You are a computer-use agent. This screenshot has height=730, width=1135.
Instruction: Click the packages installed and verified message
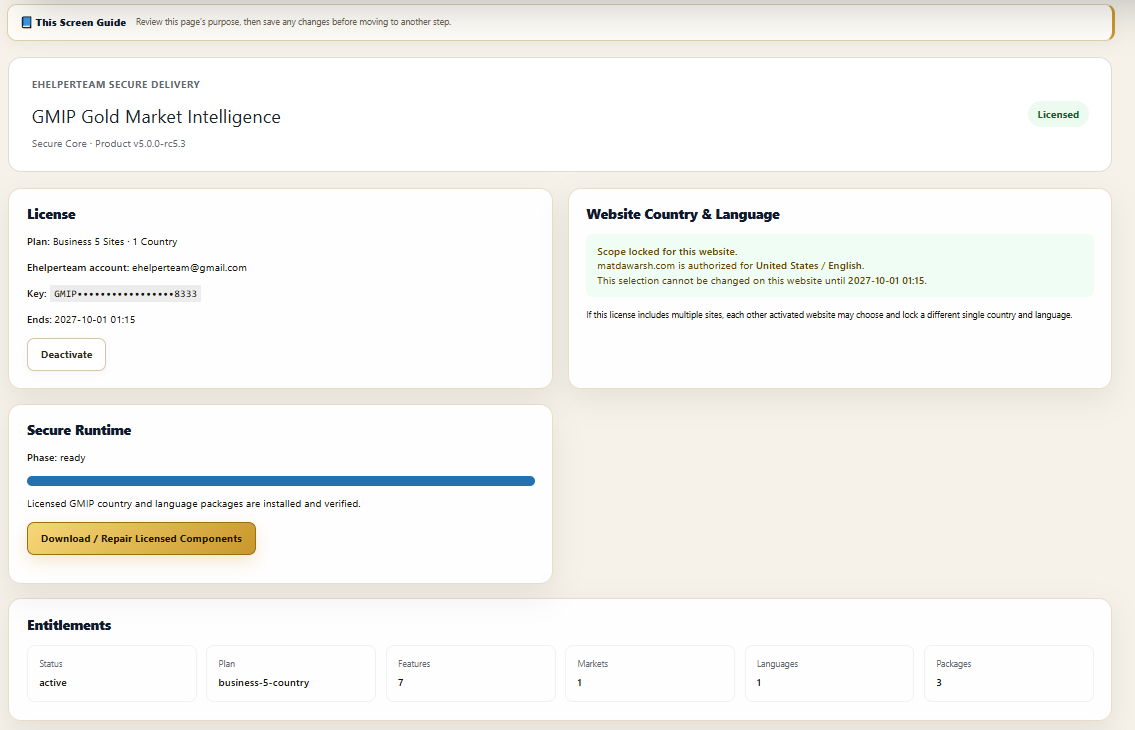point(194,503)
